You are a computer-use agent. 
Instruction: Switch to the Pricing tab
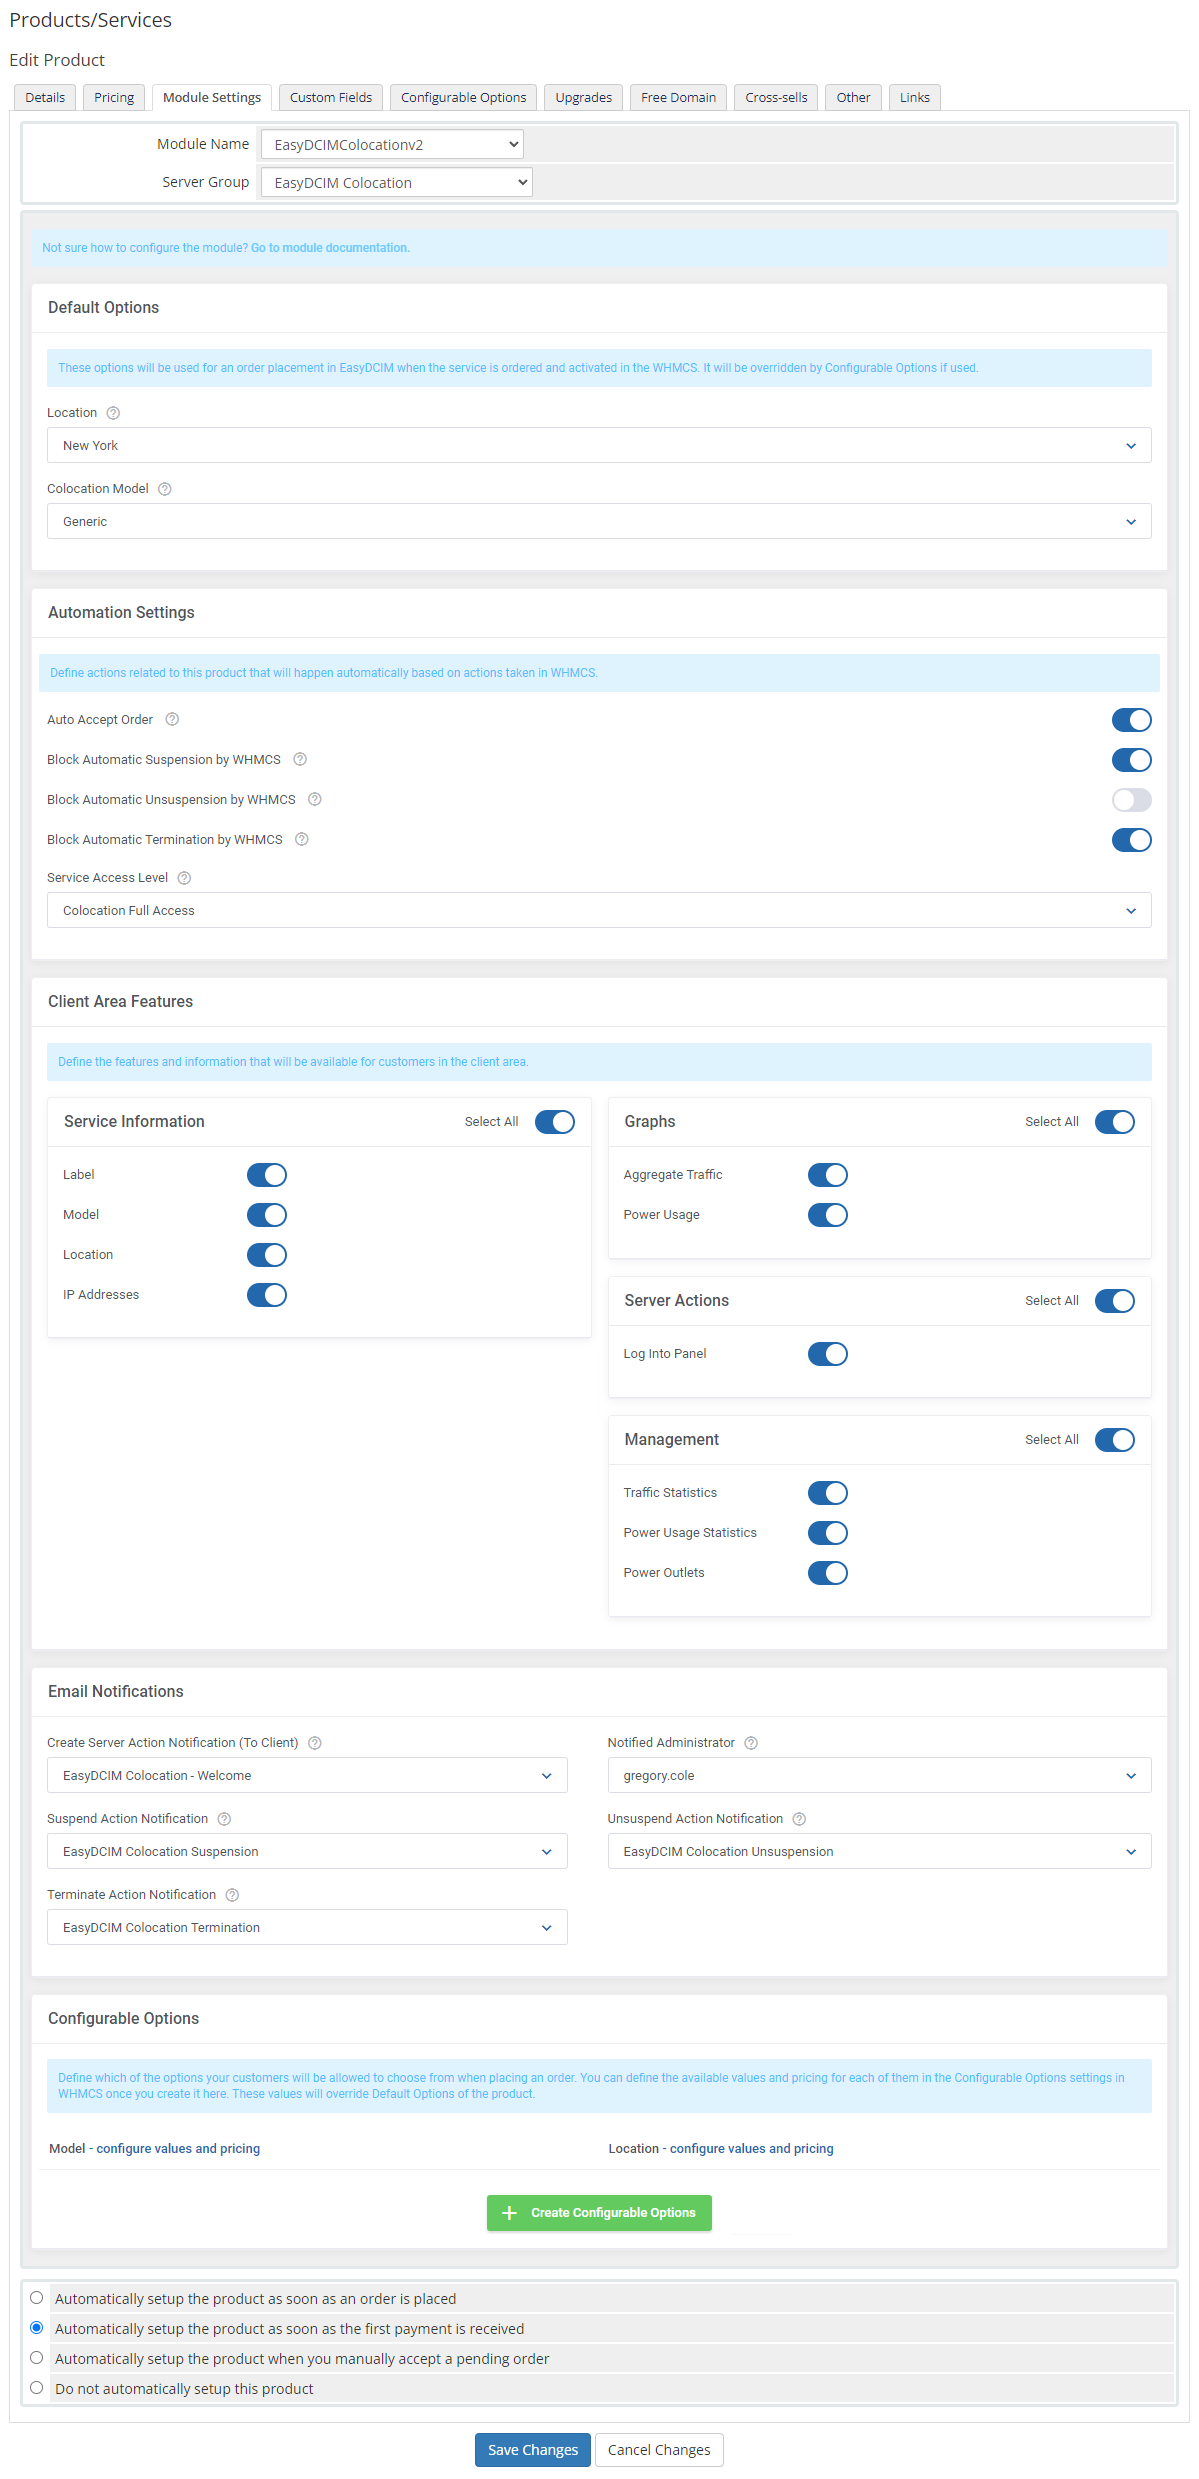114,98
